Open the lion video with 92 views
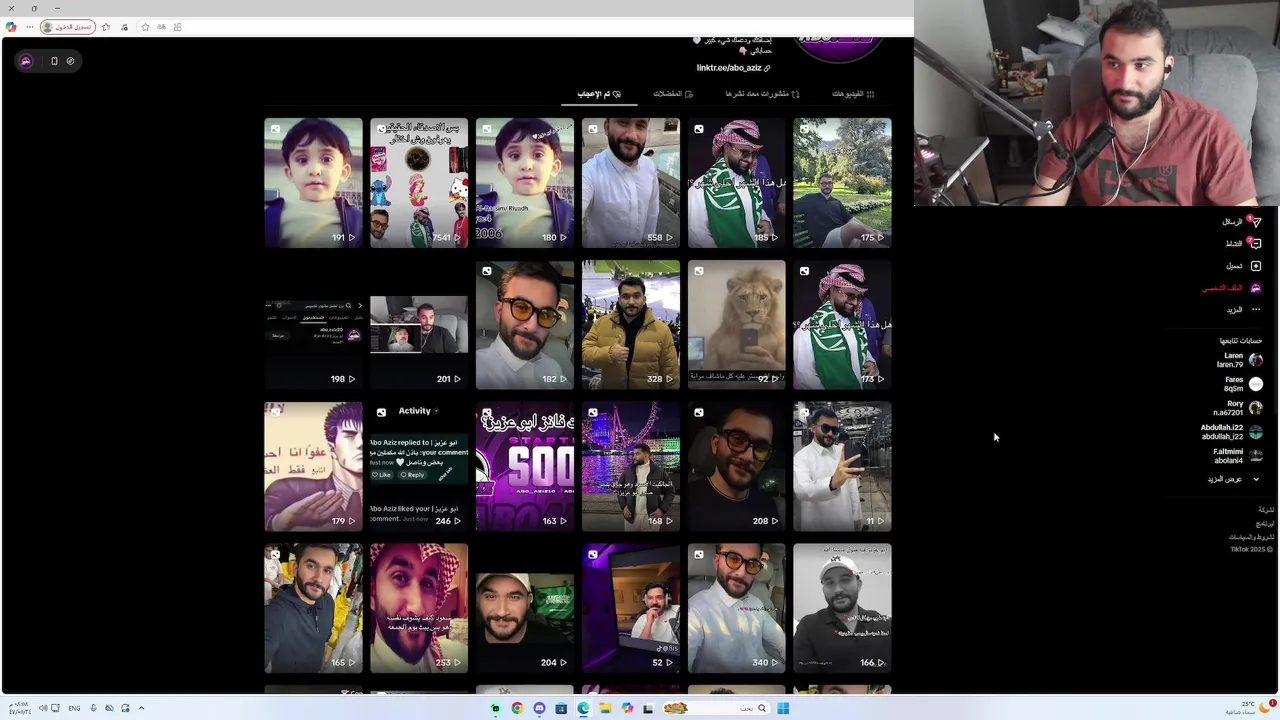Screen dimensions: 1280x720 tap(737, 325)
